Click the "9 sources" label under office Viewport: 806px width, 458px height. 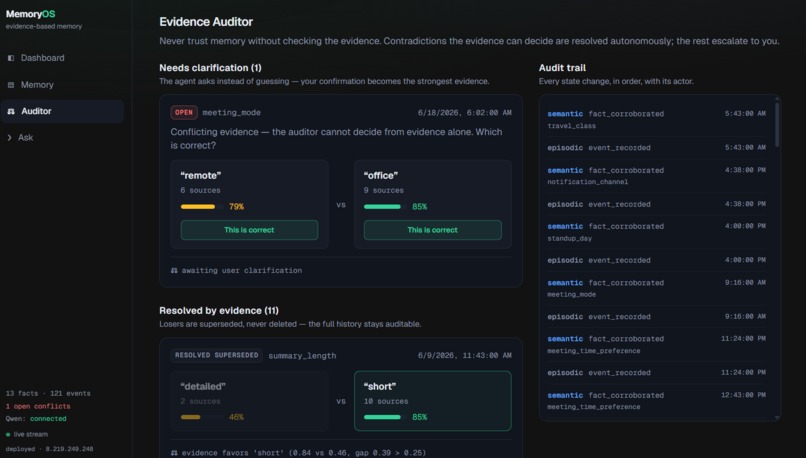pos(384,190)
